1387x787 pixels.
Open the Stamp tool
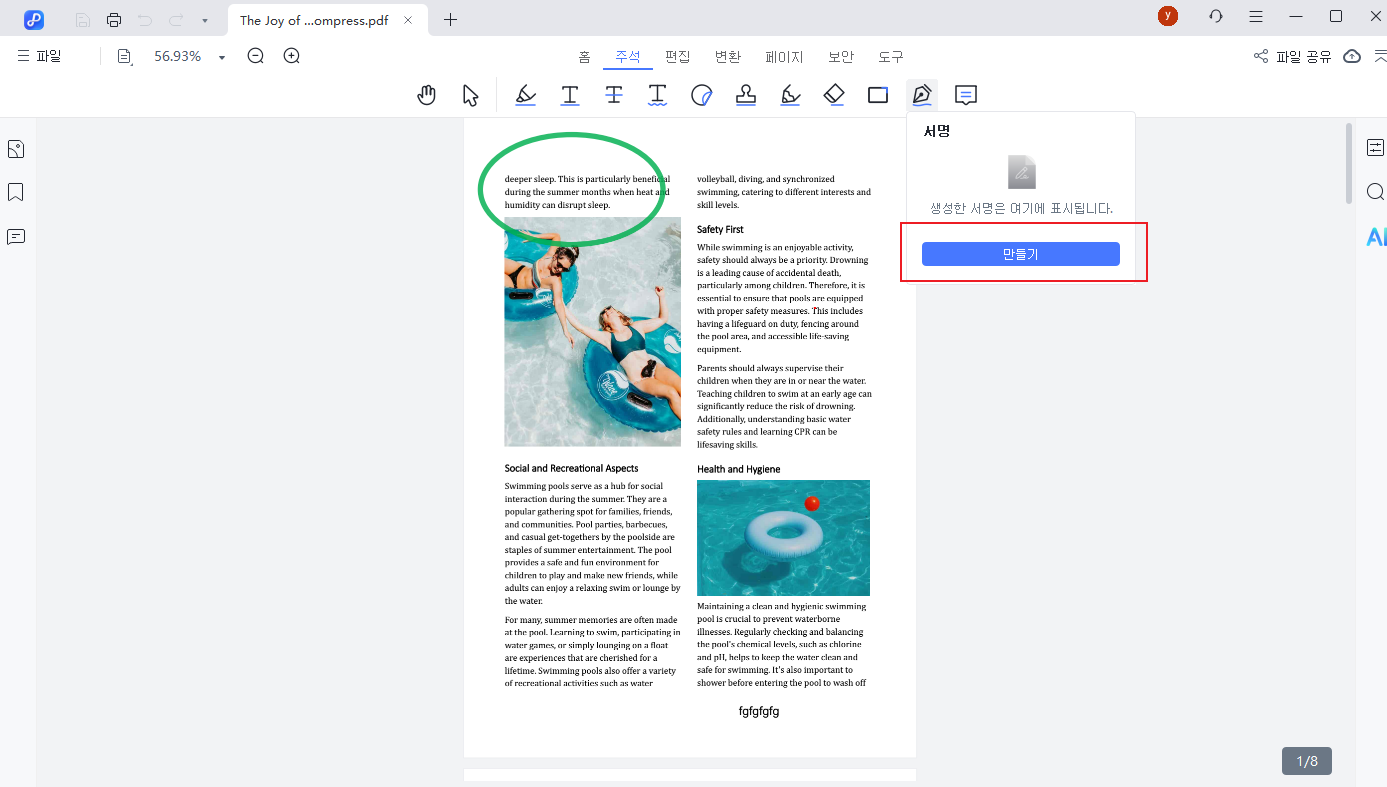(745, 95)
